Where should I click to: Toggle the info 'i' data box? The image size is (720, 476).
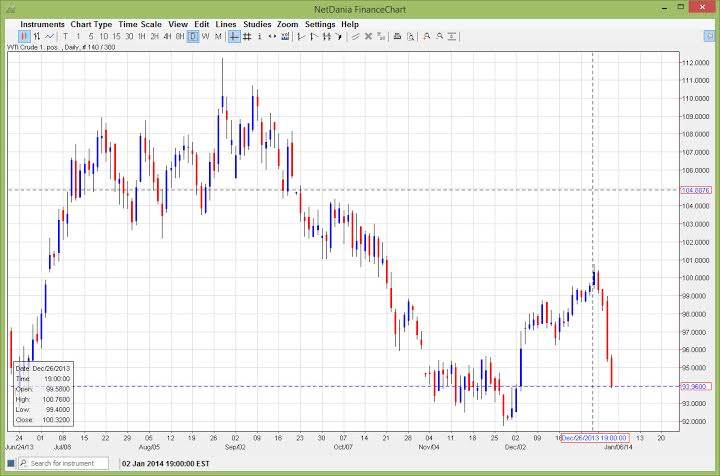pos(259,36)
